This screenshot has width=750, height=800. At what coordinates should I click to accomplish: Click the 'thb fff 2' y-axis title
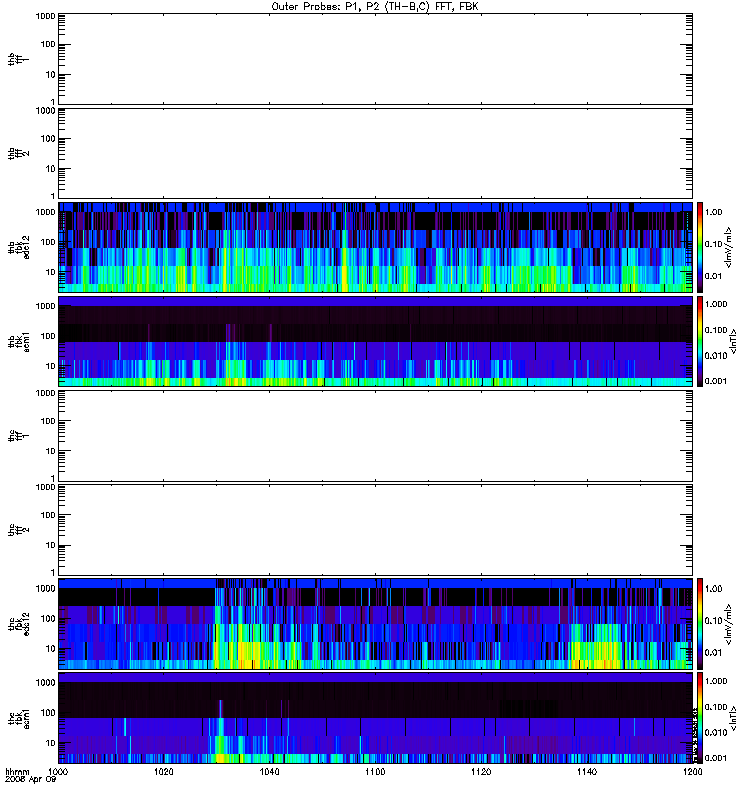pyautogui.click(x=19, y=153)
